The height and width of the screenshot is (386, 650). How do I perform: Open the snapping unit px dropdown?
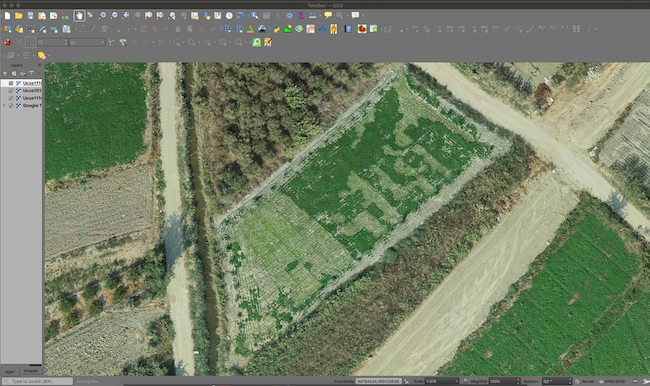pyautogui.click(x=87, y=42)
